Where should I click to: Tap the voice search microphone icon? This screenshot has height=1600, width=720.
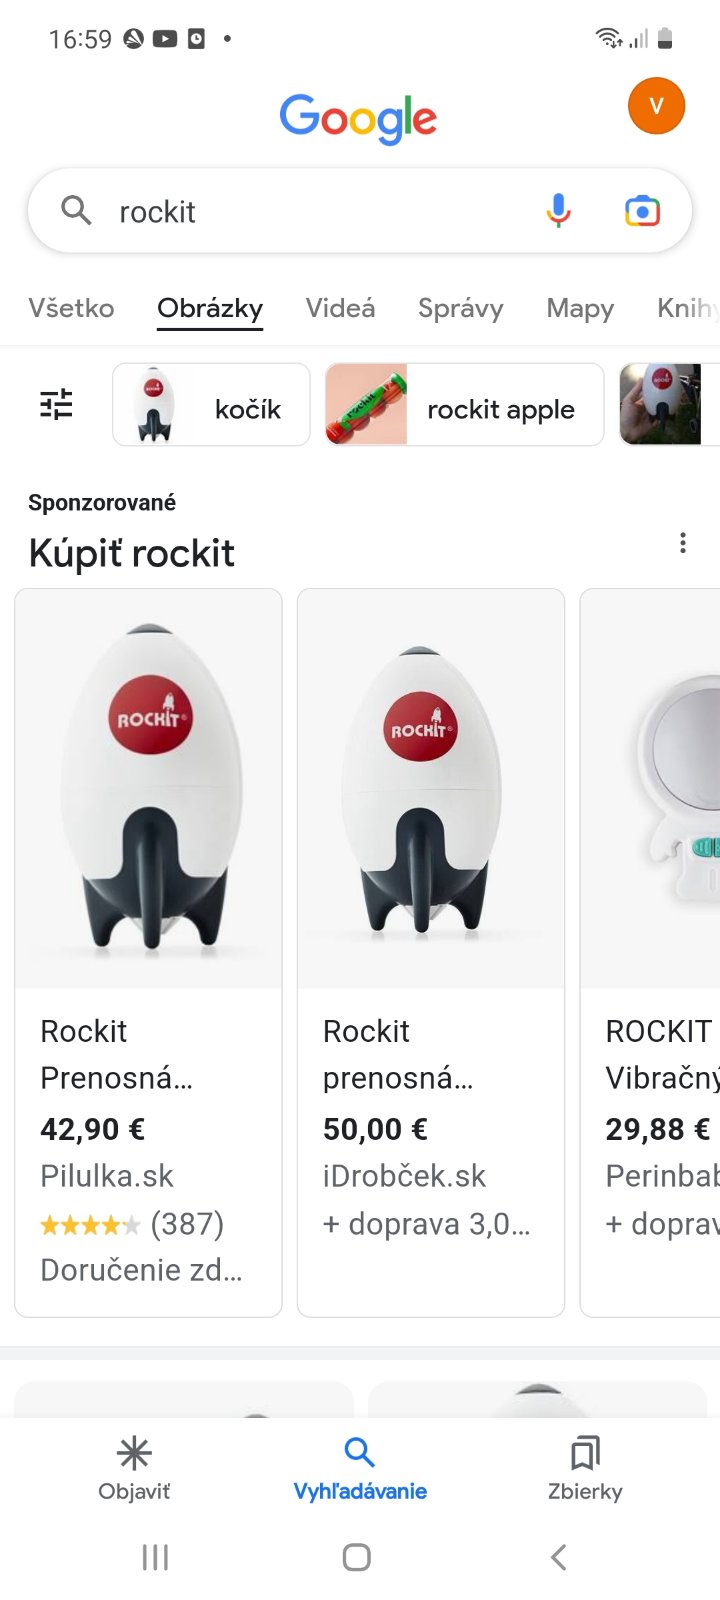[x=559, y=211]
